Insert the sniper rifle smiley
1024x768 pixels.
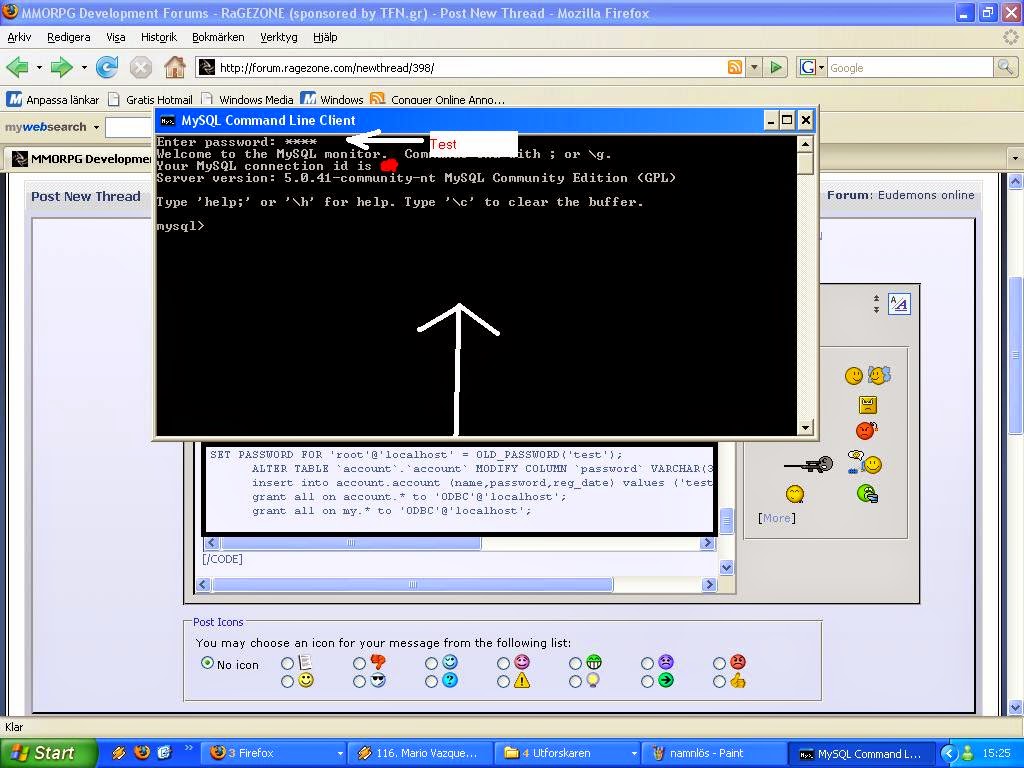click(808, 465)
